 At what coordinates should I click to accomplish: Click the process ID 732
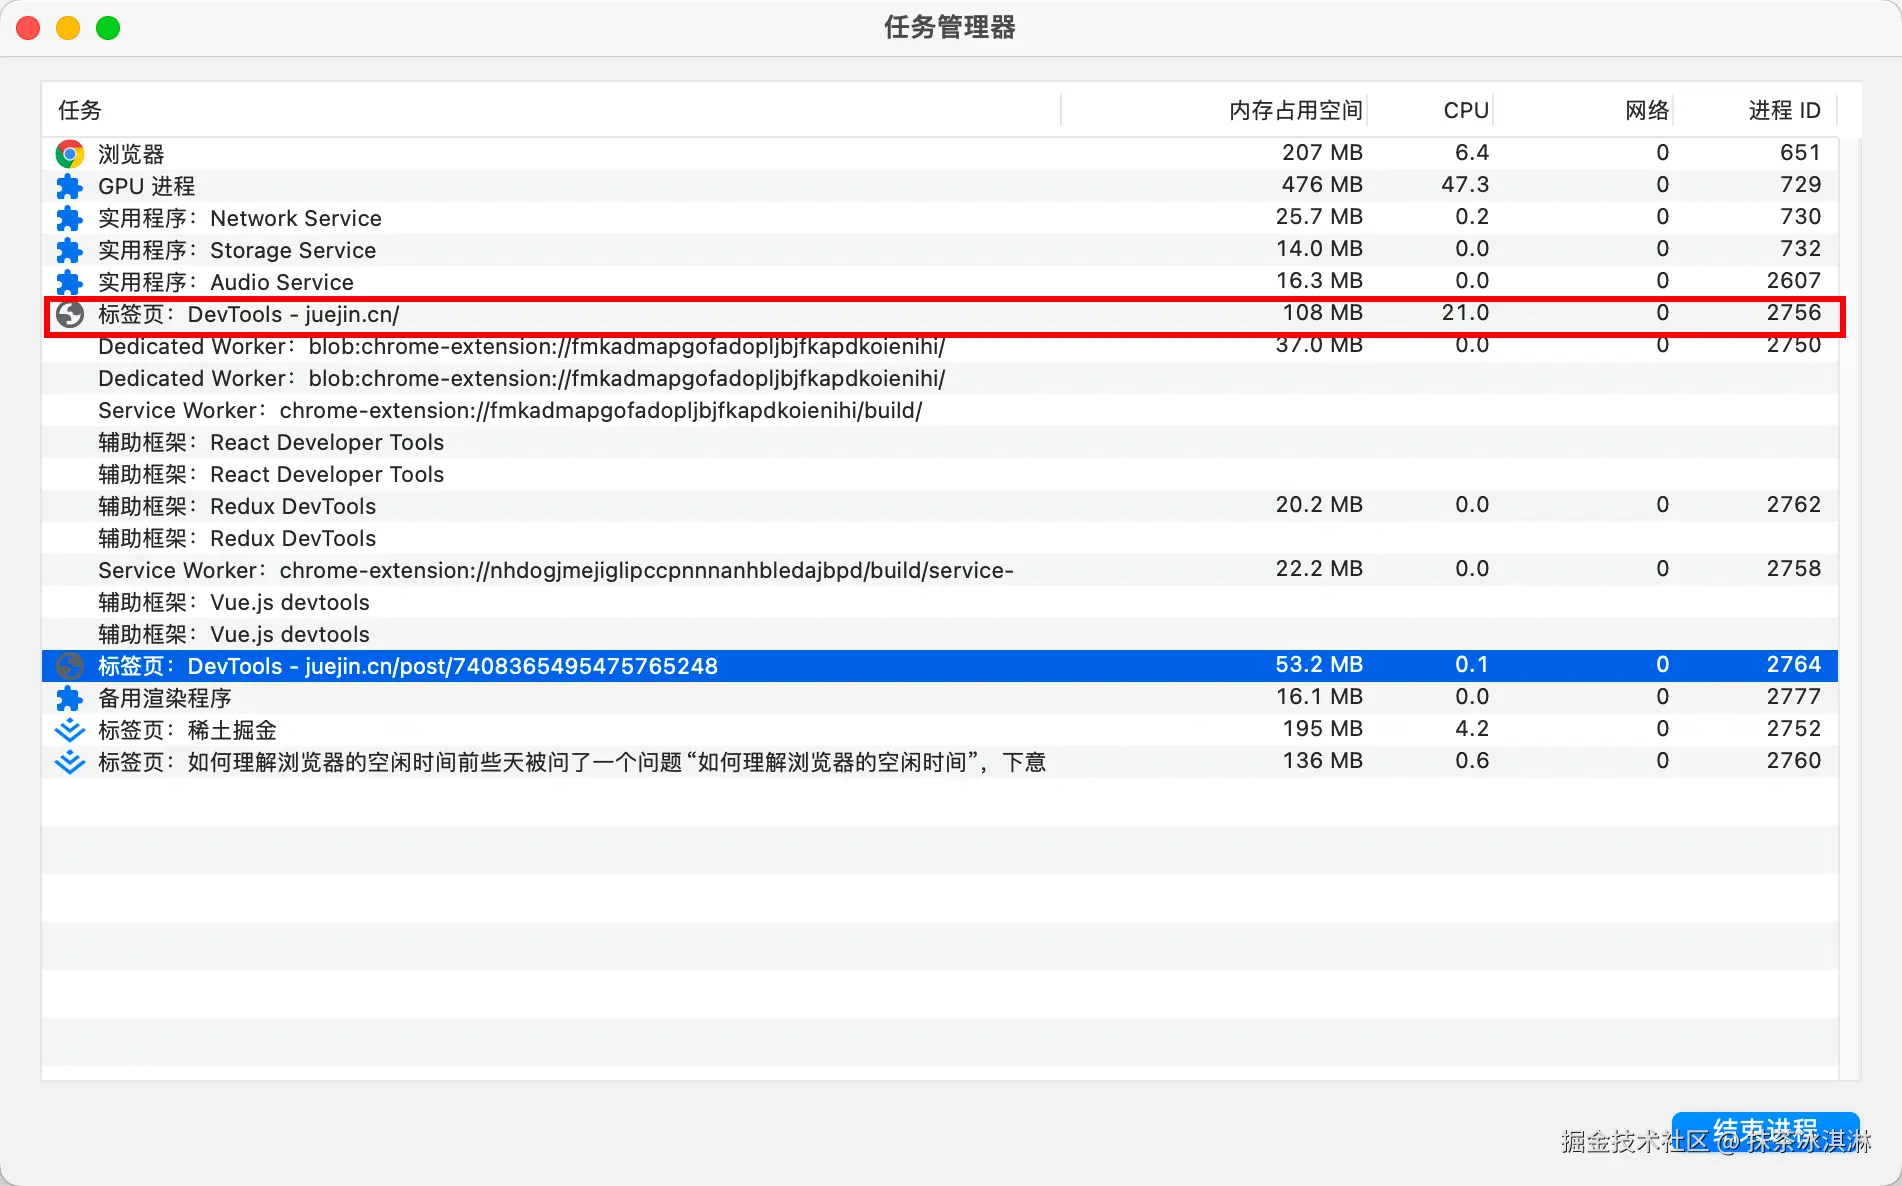[x=1800, y=248]
